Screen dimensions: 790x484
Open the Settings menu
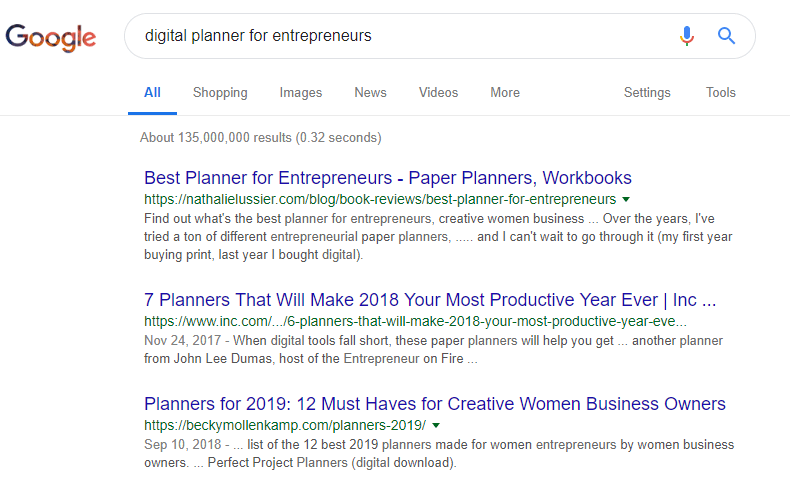click(x=647, y=93)
